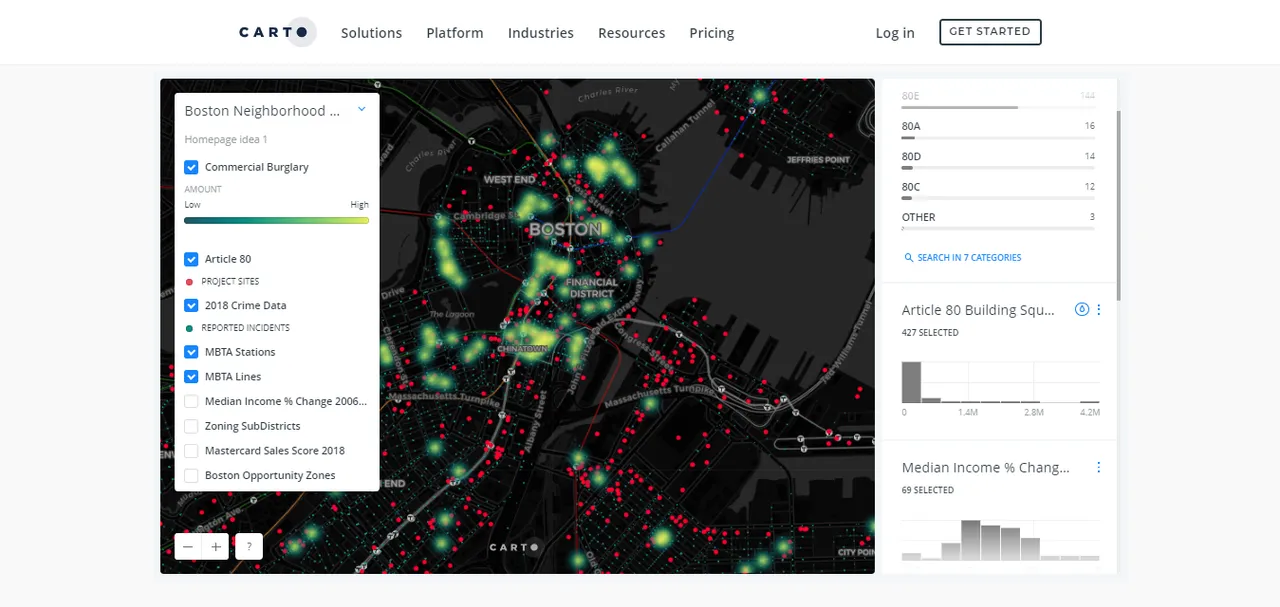Click Chinatown label on map
This screenshot has height=607, width=1280.
click(x=522, y=348)
